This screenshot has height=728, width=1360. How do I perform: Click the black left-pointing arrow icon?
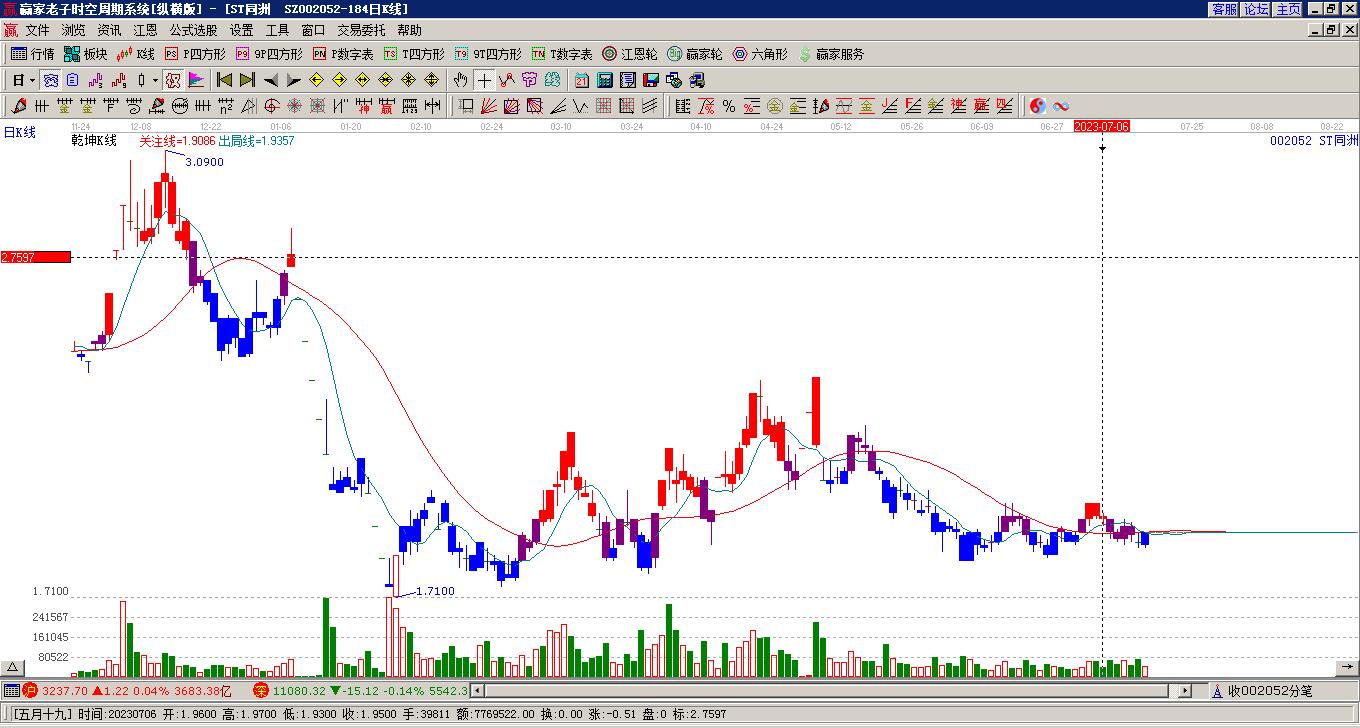pyautogui.click(x=270, y=80)
